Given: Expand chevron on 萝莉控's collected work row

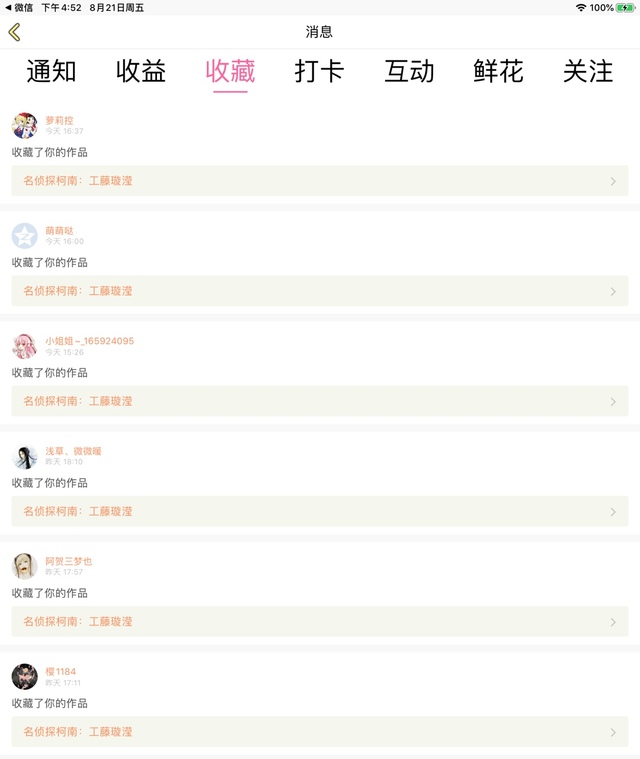Looking at the screenshot, I should pos(613,182).
